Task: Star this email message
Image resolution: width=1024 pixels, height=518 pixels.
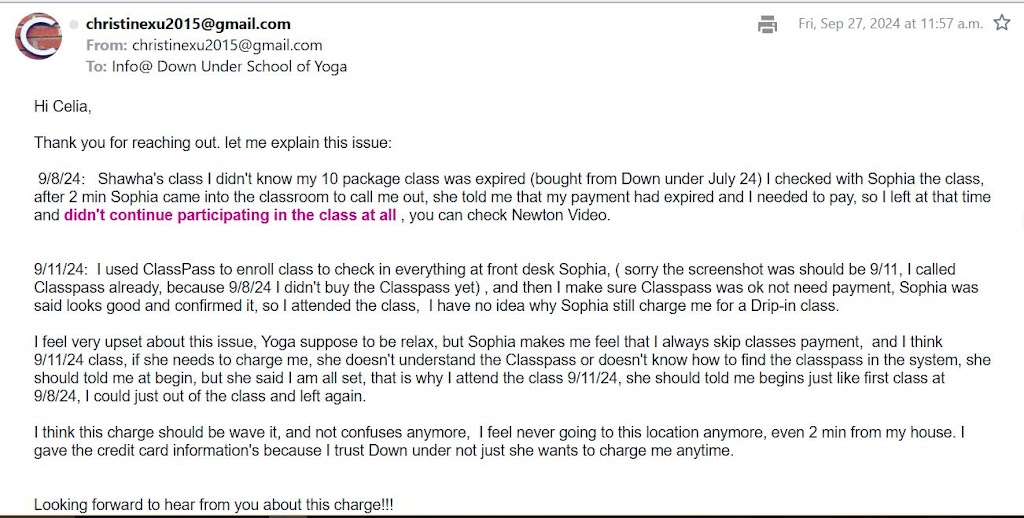Action: (1001, 23)
